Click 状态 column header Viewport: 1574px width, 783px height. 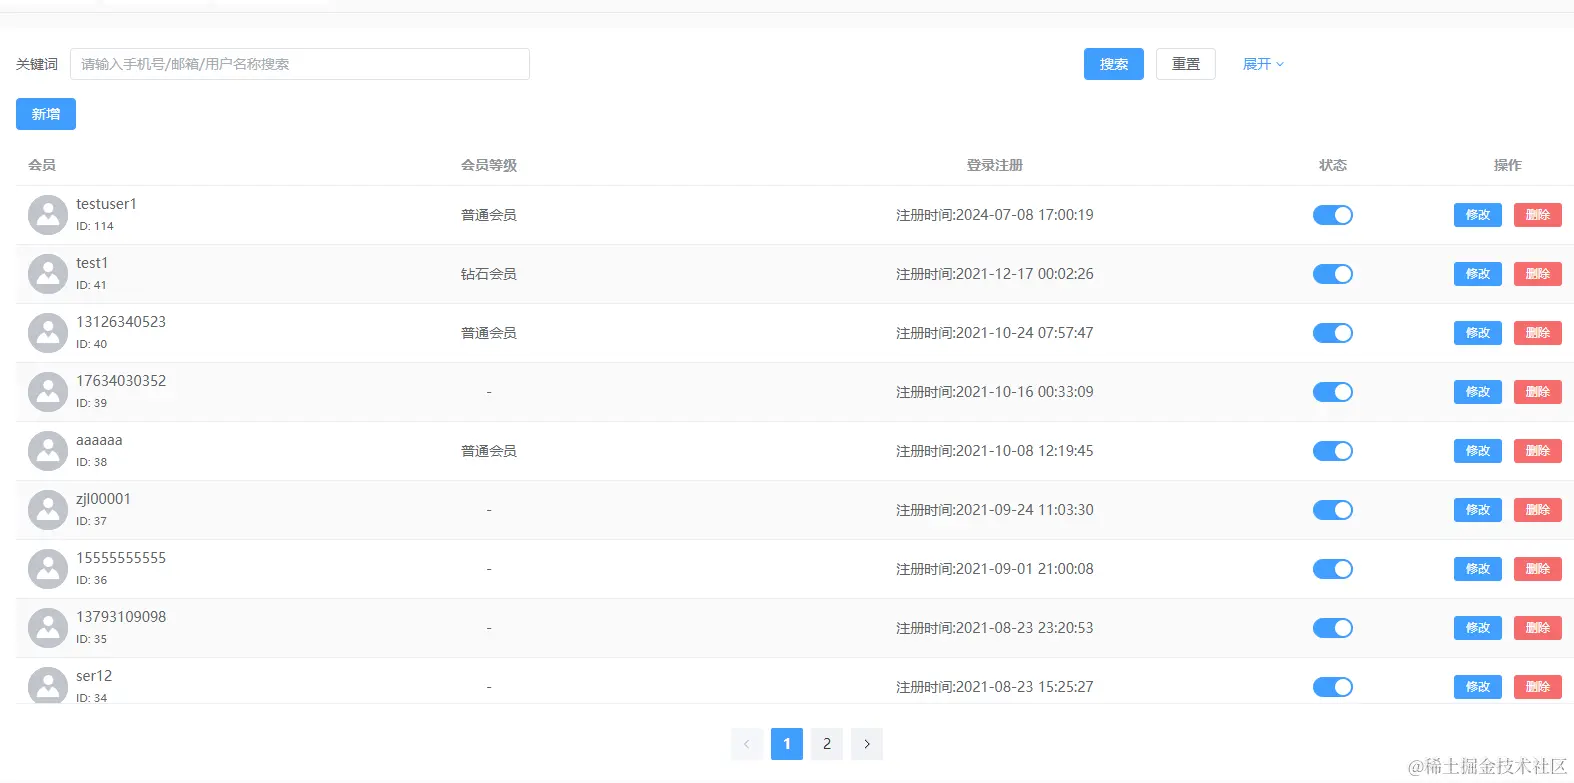tap(1333, 165)
